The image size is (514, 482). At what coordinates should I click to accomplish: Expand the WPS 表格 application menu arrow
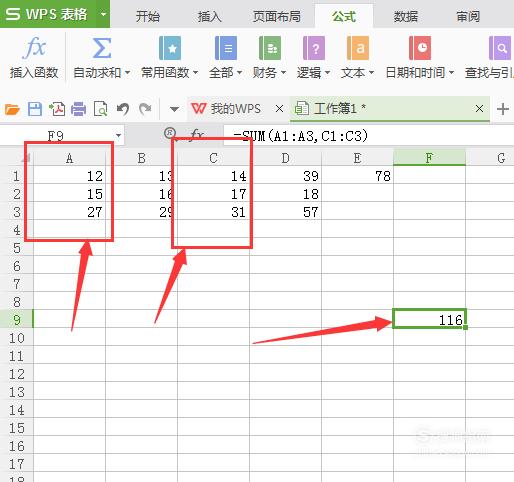(103, 14)
